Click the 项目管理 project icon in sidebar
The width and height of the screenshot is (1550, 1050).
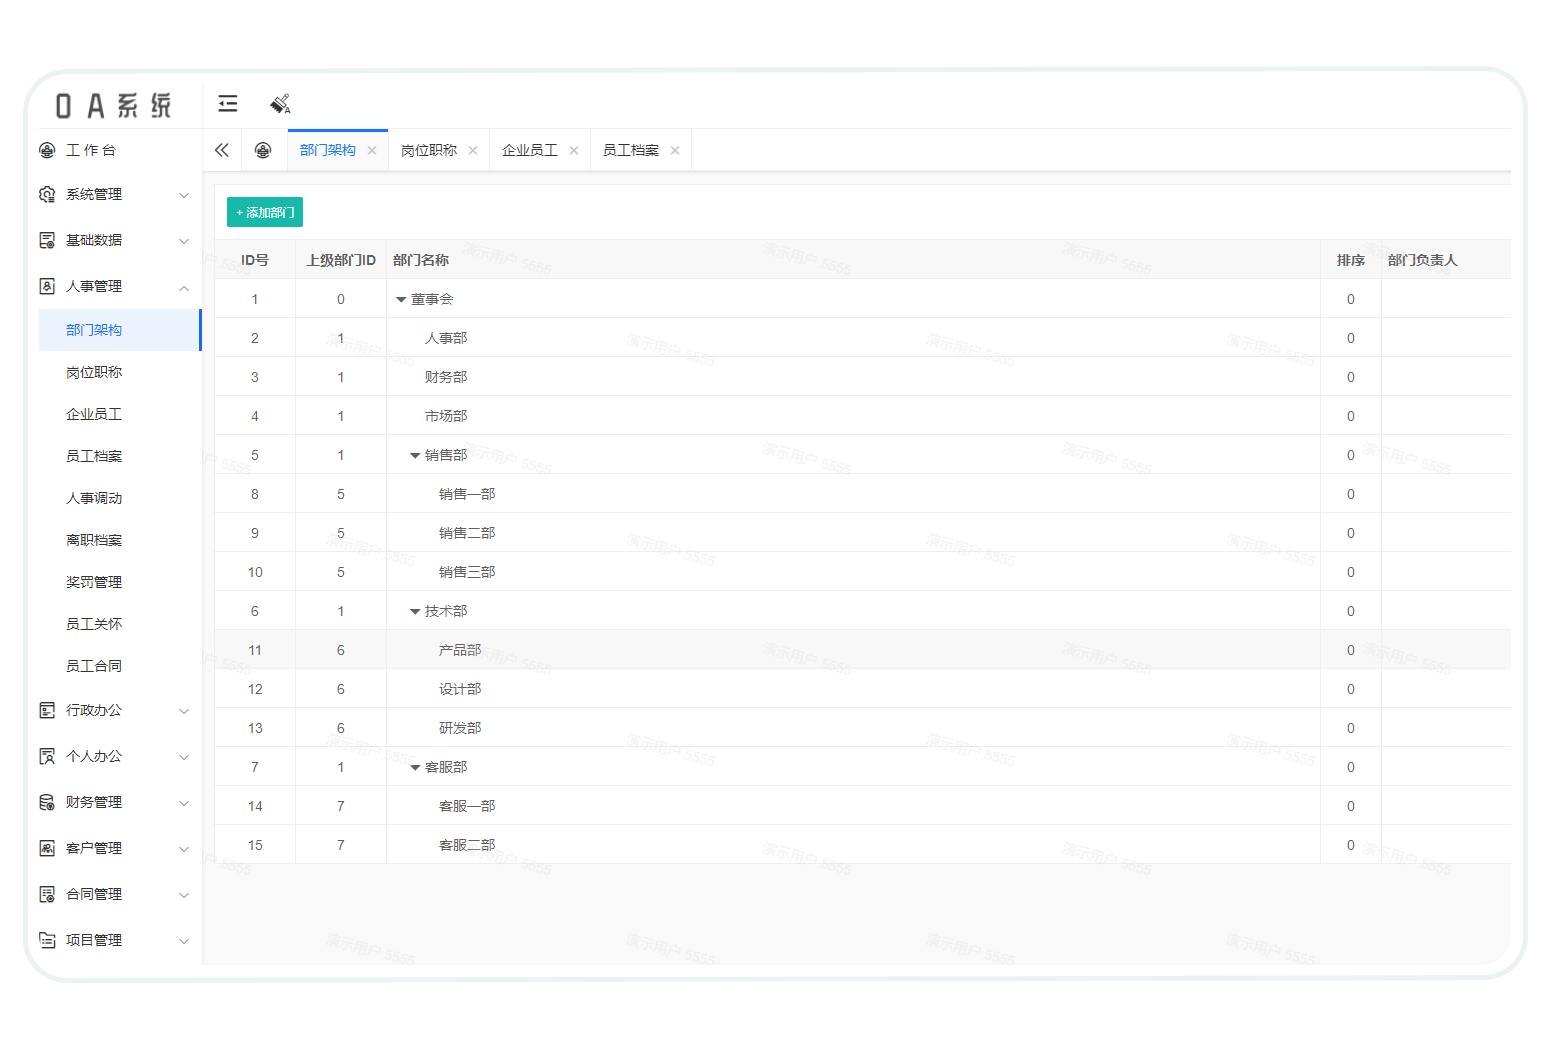click(47, 940)
